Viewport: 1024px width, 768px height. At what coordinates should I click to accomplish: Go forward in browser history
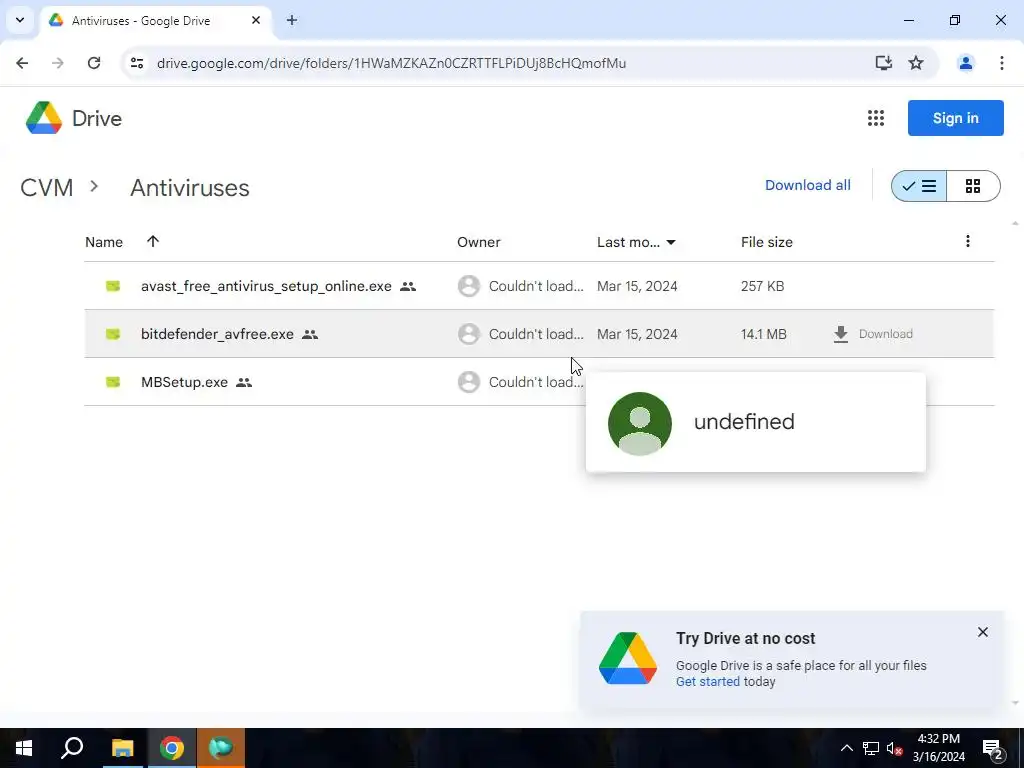click(x=57, y=63)
